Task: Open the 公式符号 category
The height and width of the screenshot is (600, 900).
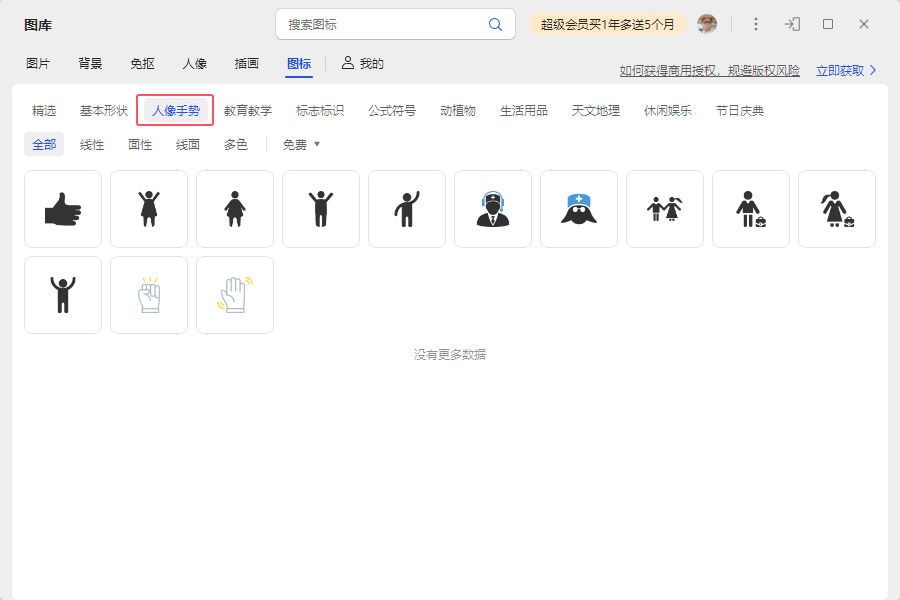Action: pos(392,111)
